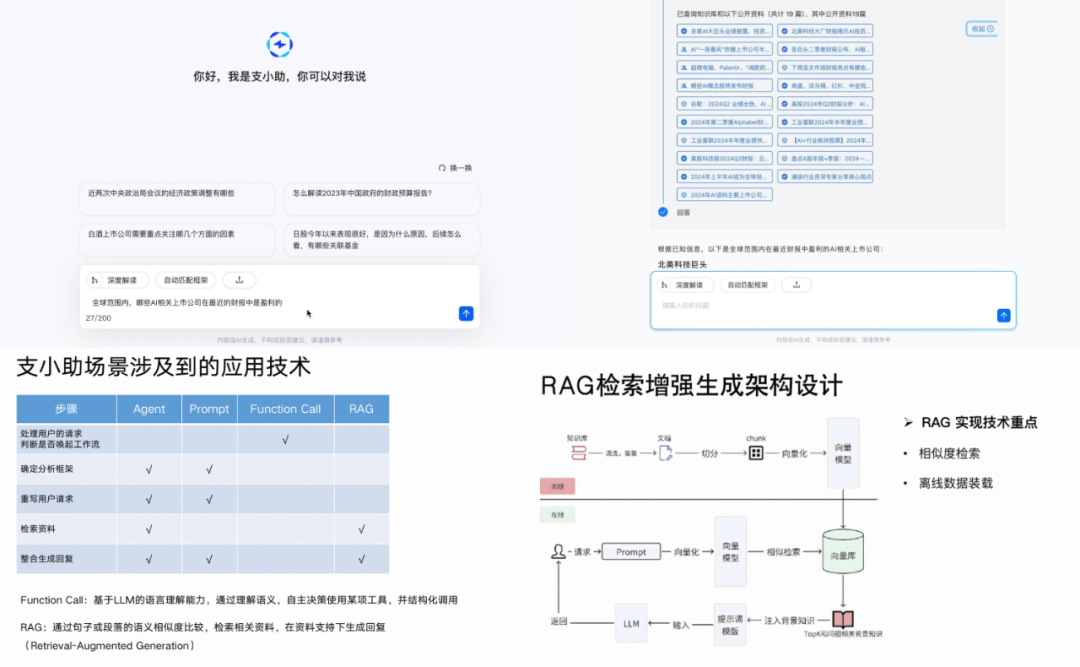The image size is (1080, 667).
Task: Click the 知识库 database icon in the RAG diagram
Action: [579, 453]
